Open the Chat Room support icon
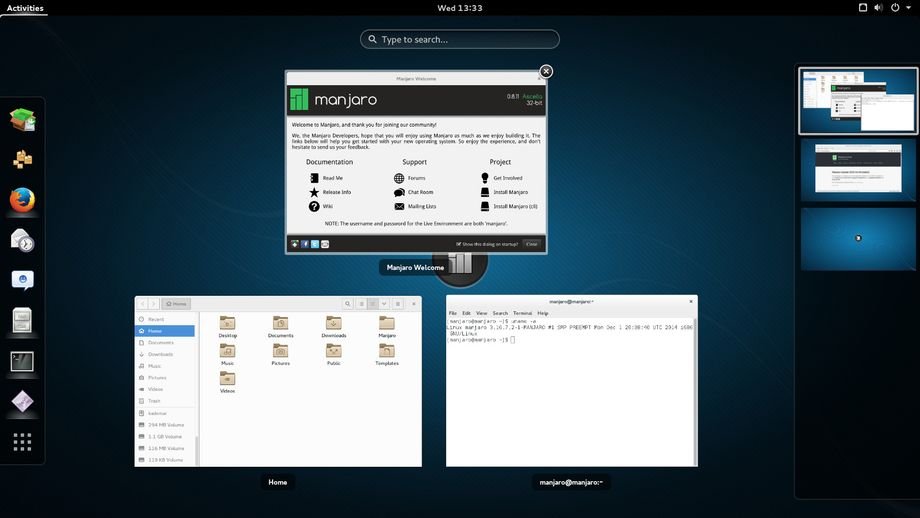 tap(399, 192)
